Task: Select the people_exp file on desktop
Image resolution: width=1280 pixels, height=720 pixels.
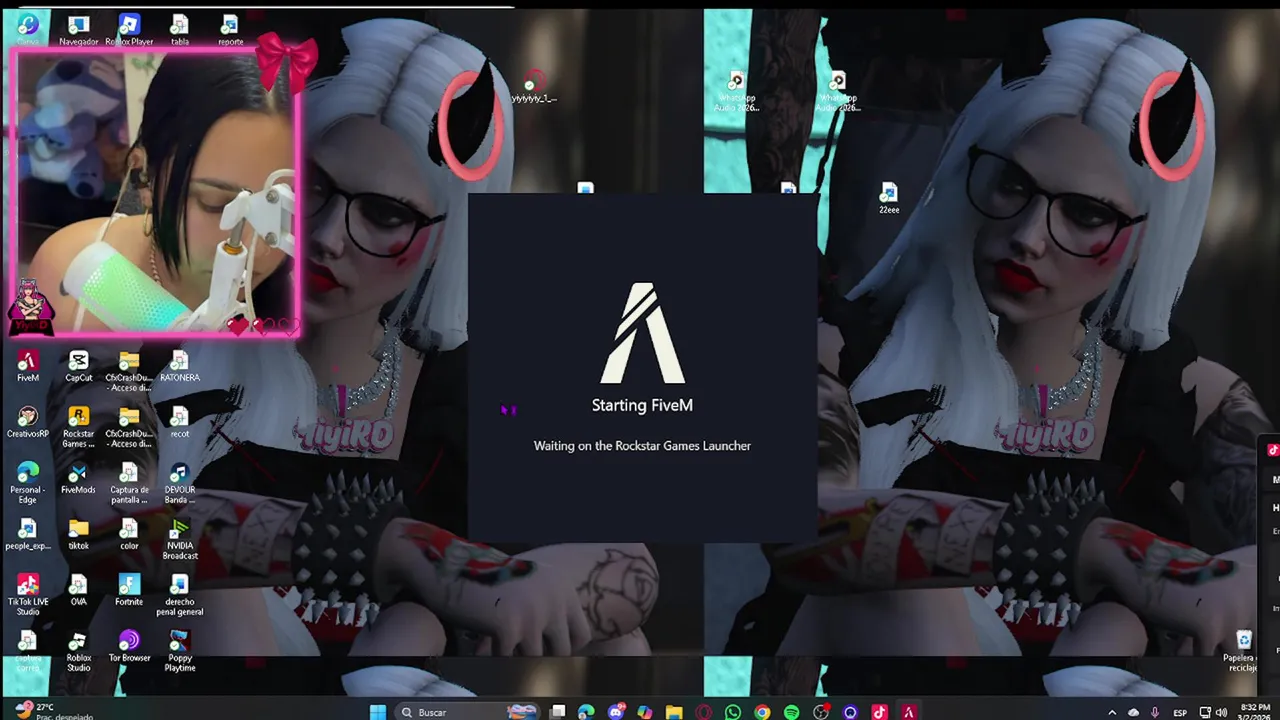Action: click(x=28, y=534)
